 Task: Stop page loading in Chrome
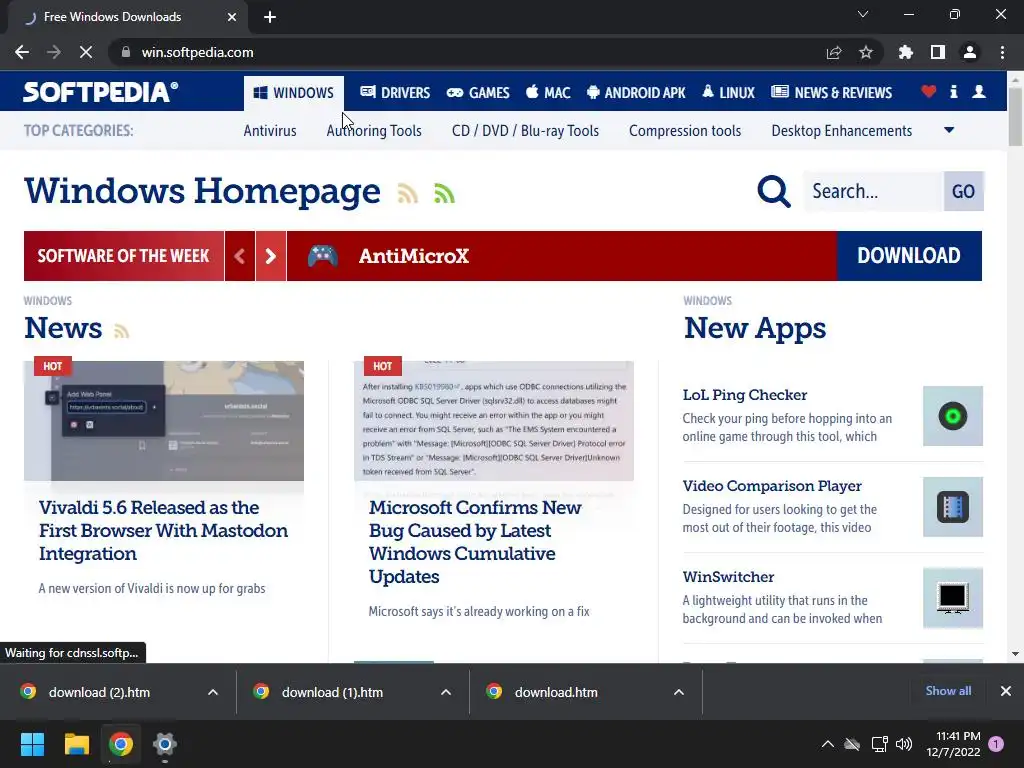86,52
